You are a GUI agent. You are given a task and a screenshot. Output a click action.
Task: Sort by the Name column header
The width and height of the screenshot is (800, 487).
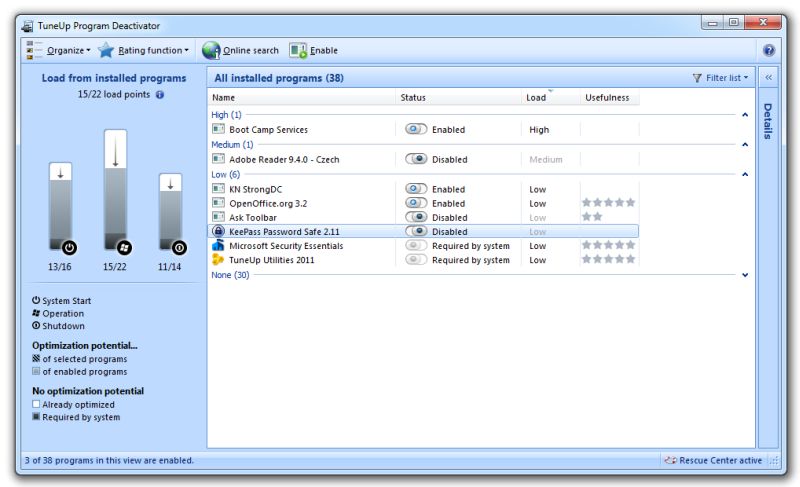pos(301,97)
